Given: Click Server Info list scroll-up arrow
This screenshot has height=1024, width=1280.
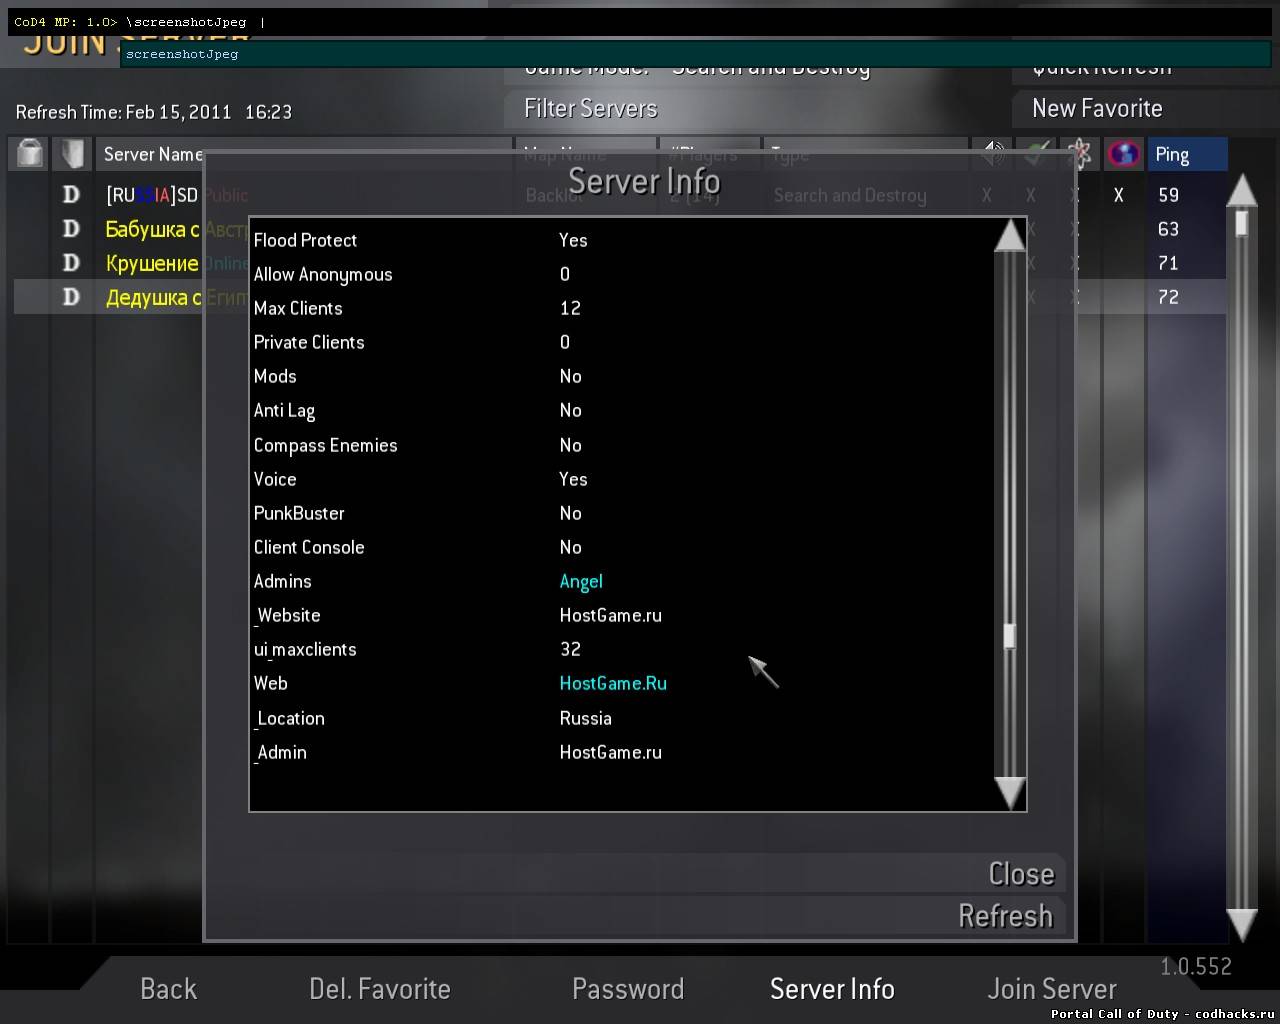Looking at the screenshot, I should click(1009, 235).
